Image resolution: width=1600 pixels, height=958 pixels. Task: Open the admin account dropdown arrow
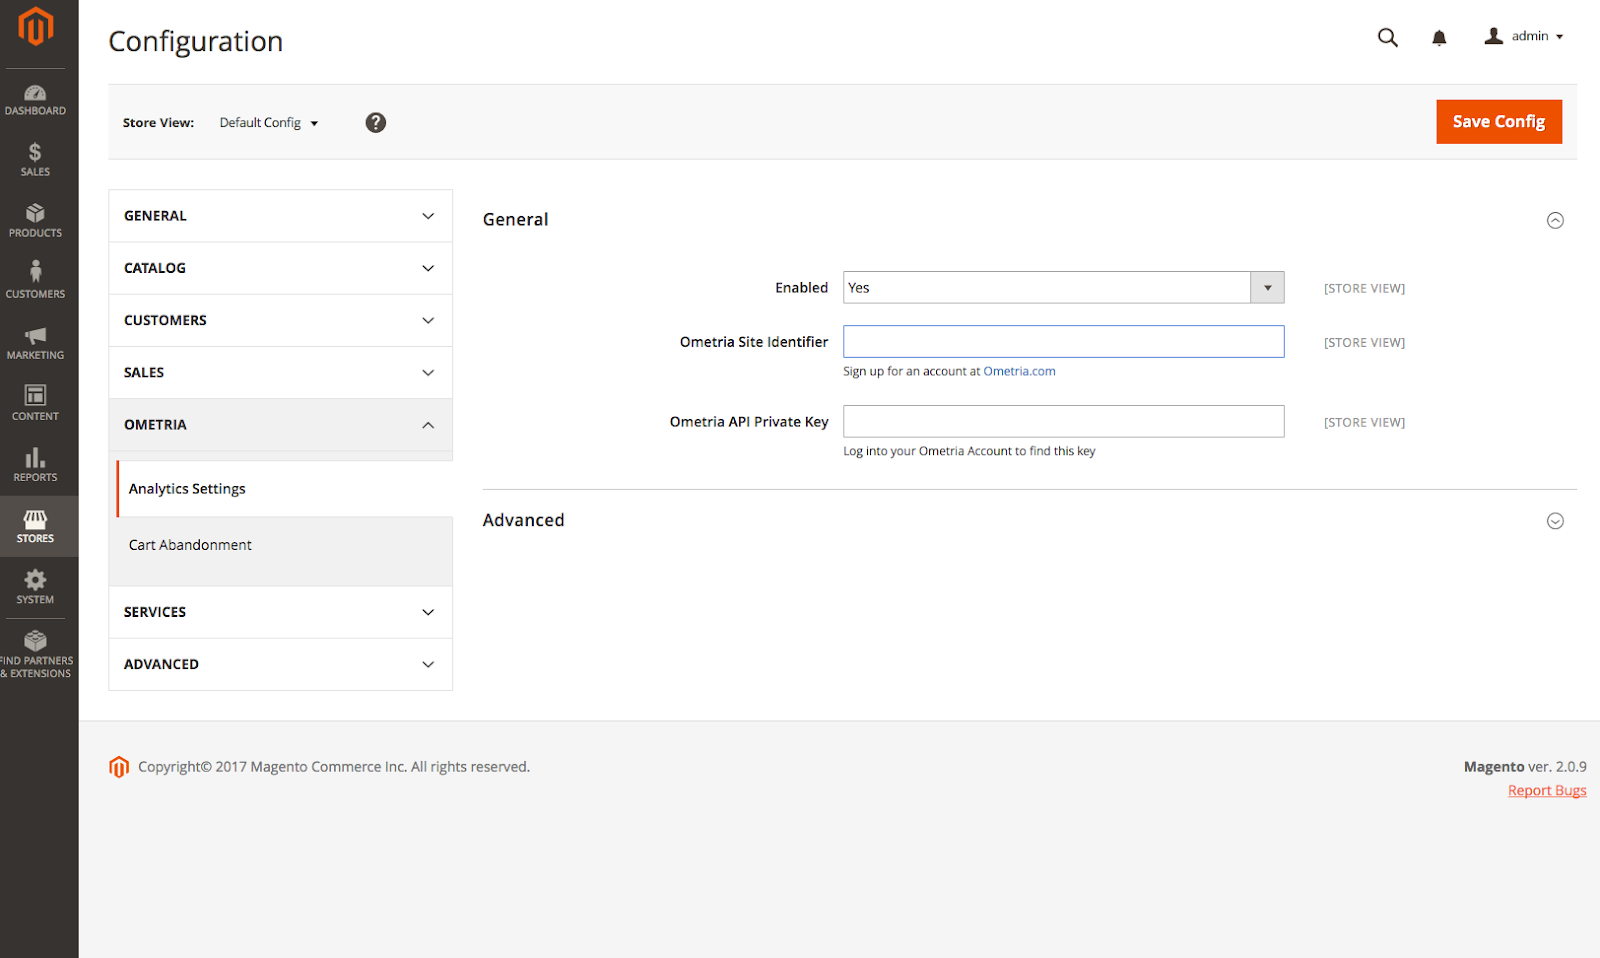point(1559,37)
